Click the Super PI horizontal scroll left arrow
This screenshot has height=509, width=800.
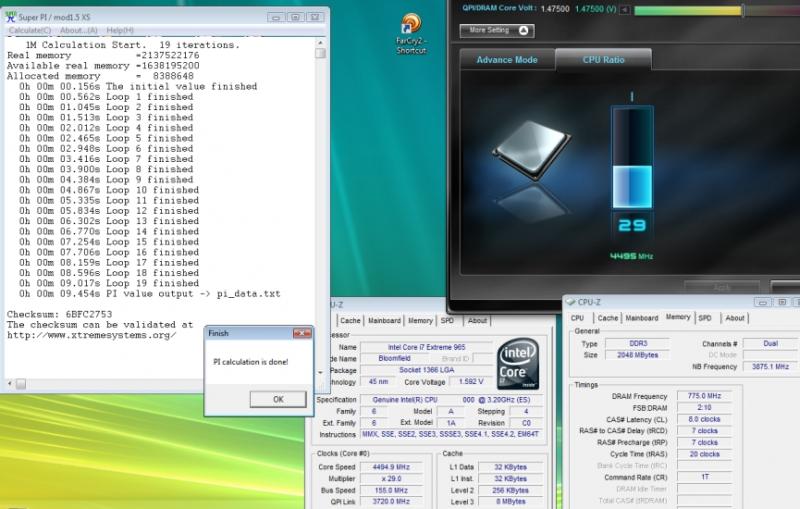(x=10, y=383)
